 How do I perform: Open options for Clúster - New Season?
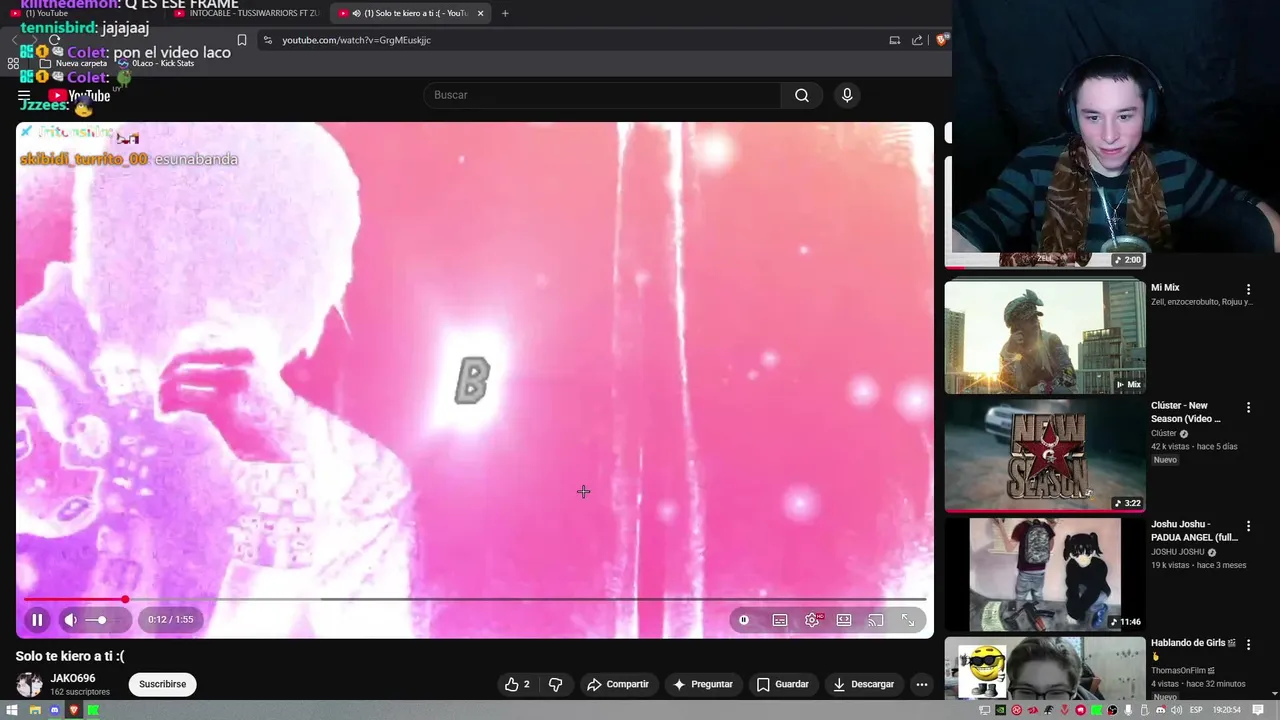click(1248, 407)
